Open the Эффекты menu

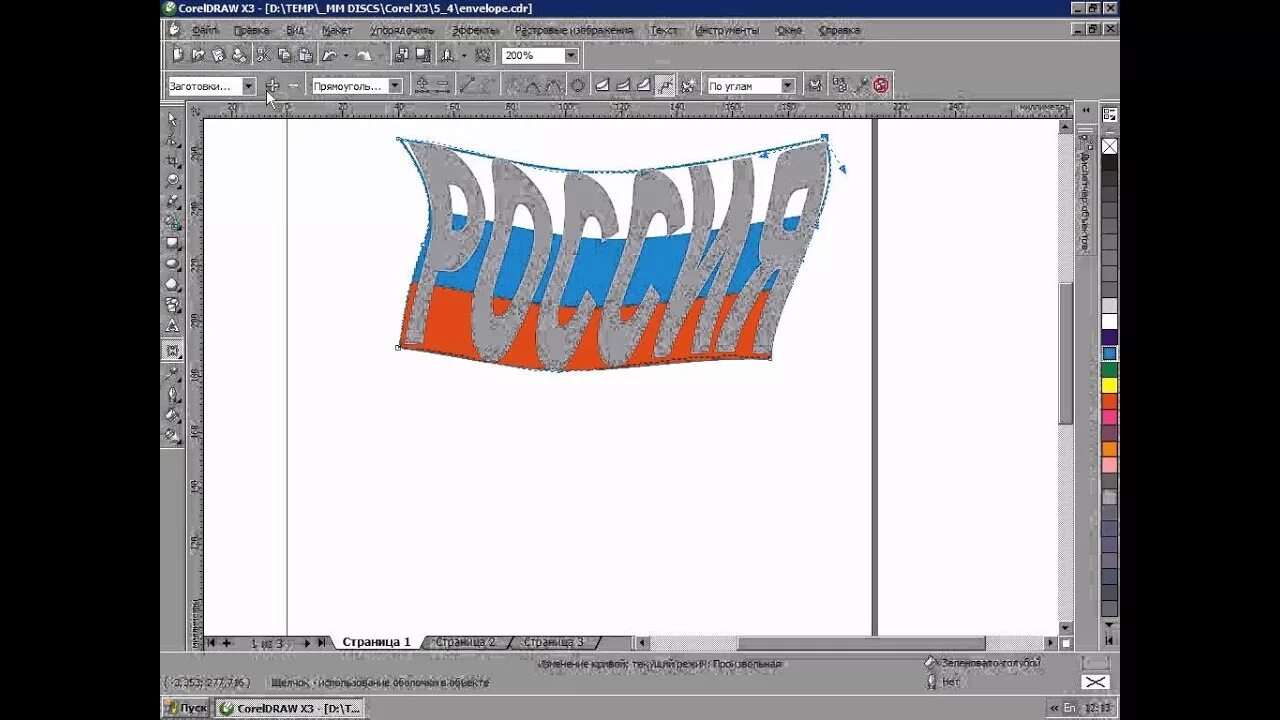pyautogui.click(x=476, y=31)
